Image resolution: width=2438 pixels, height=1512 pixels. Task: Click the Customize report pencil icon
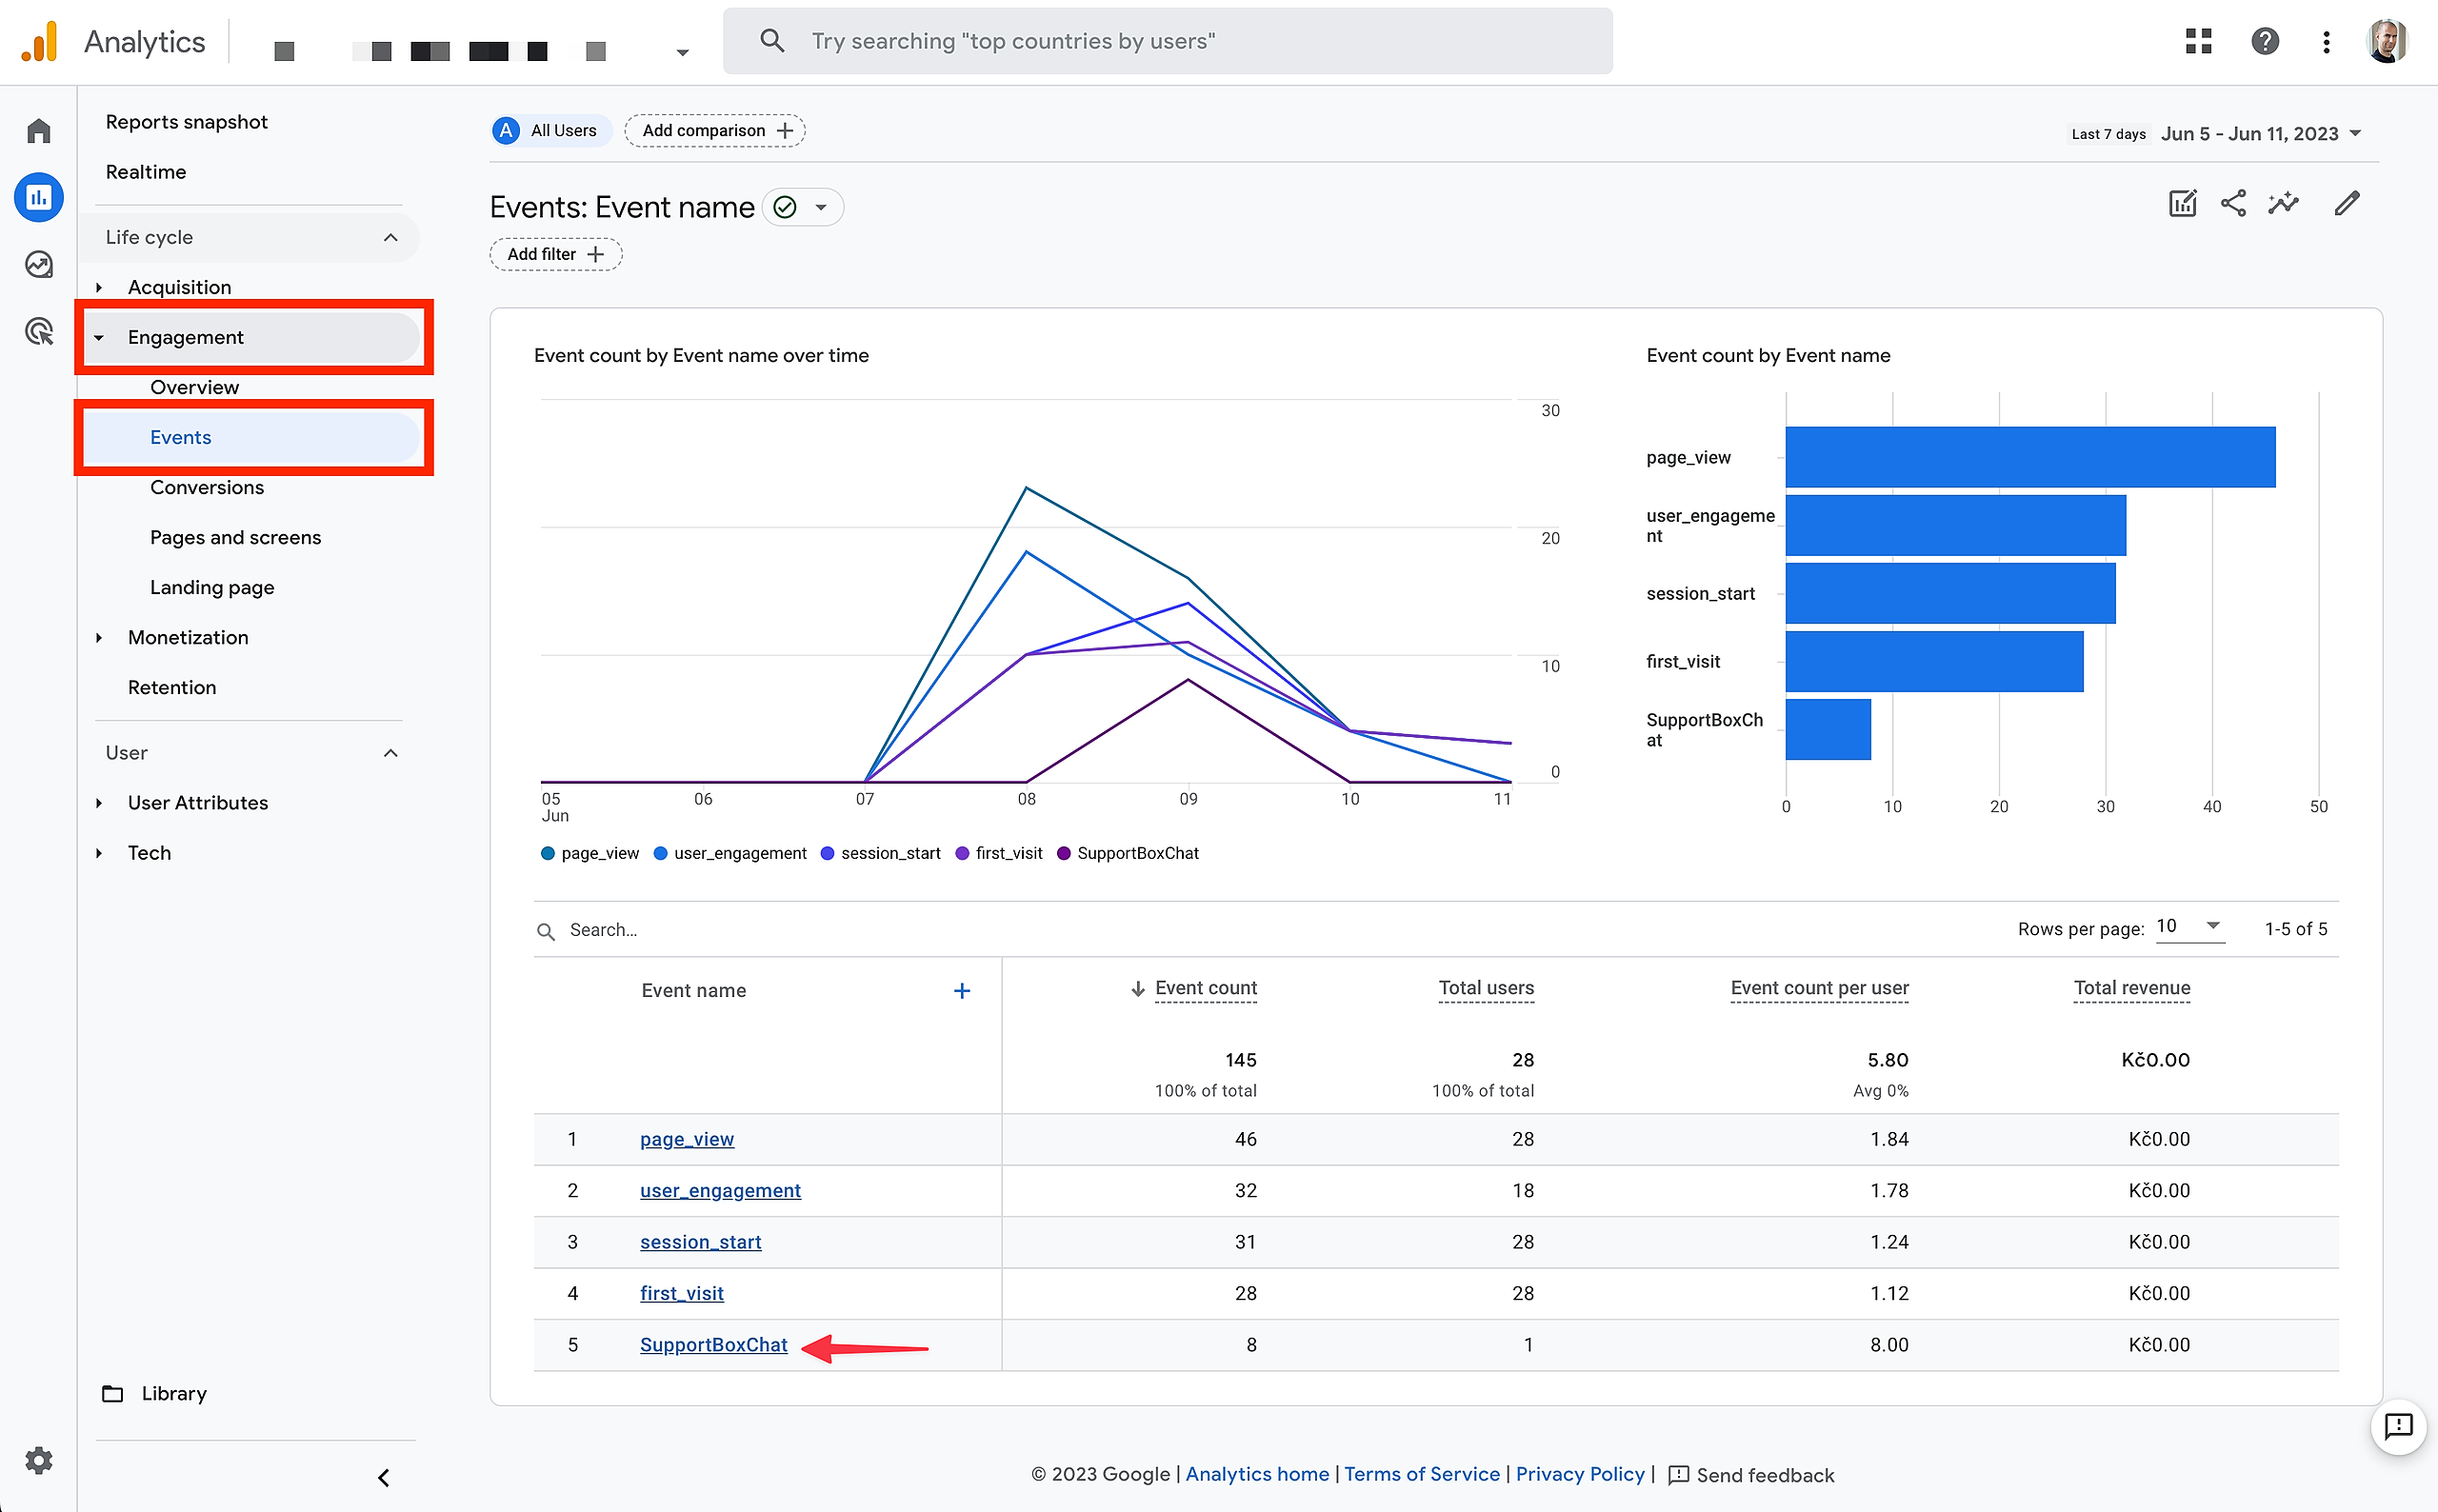tap(2347, 204)
